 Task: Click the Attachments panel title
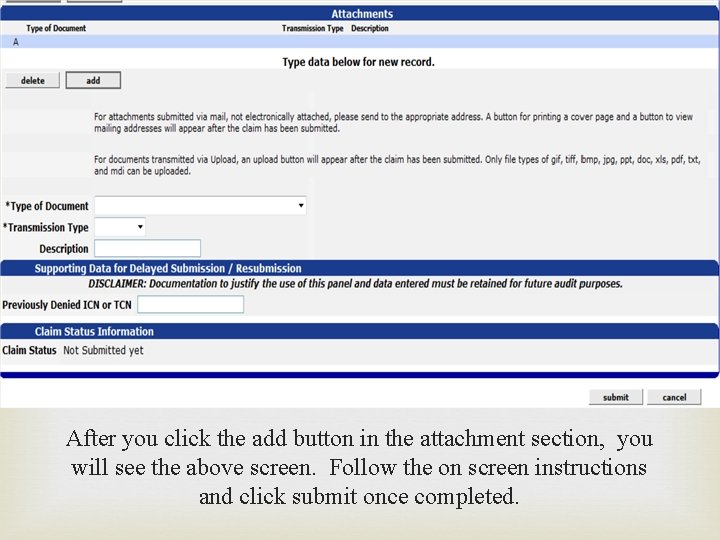362,14
